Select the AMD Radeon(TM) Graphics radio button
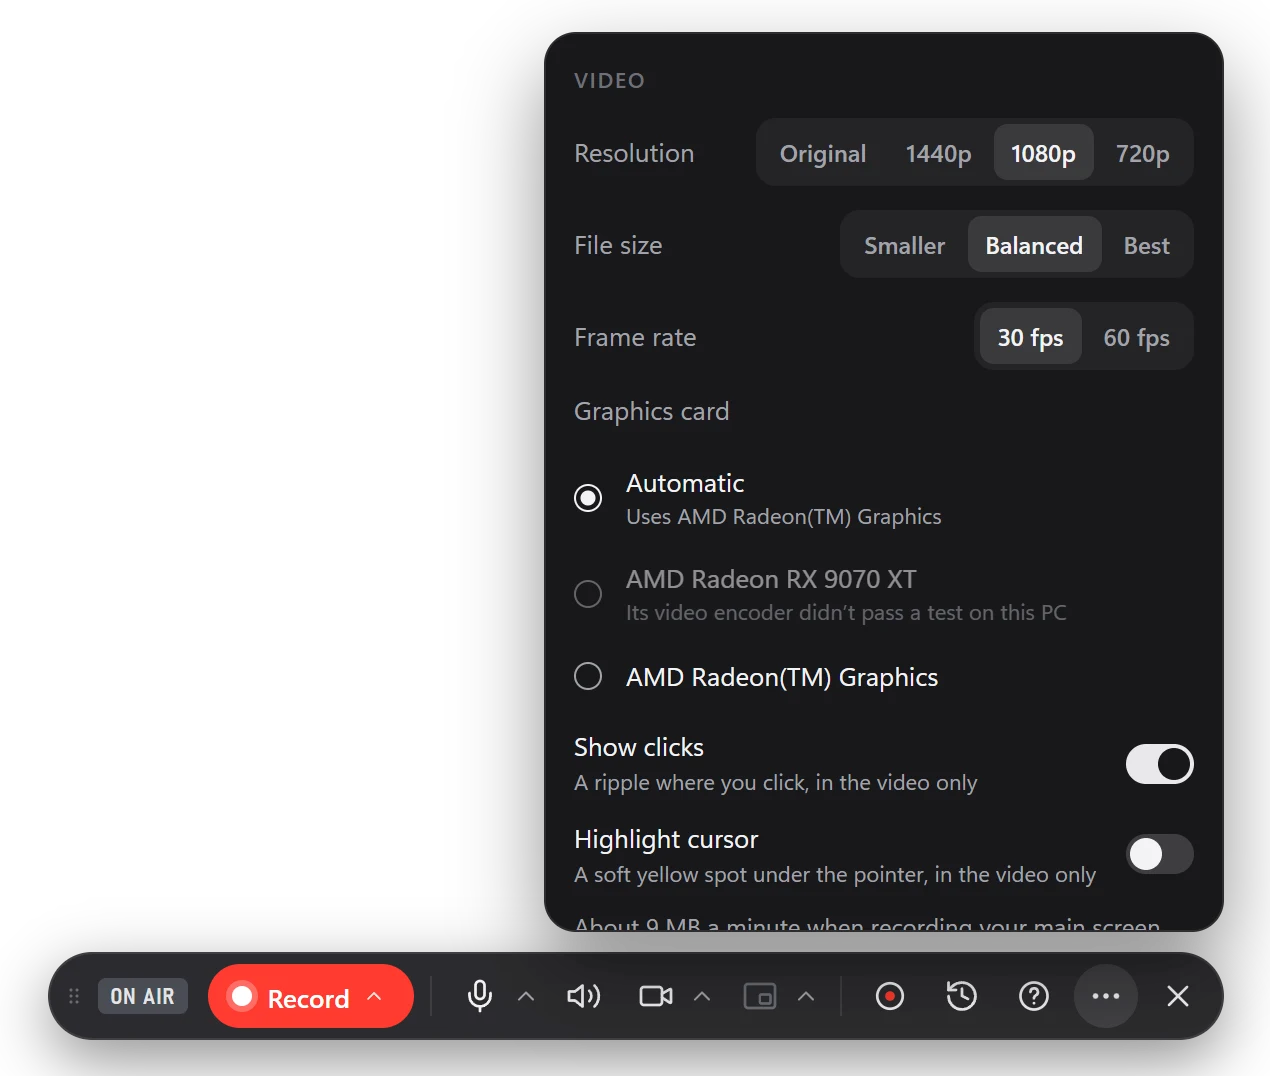 (x=588, y=676)
